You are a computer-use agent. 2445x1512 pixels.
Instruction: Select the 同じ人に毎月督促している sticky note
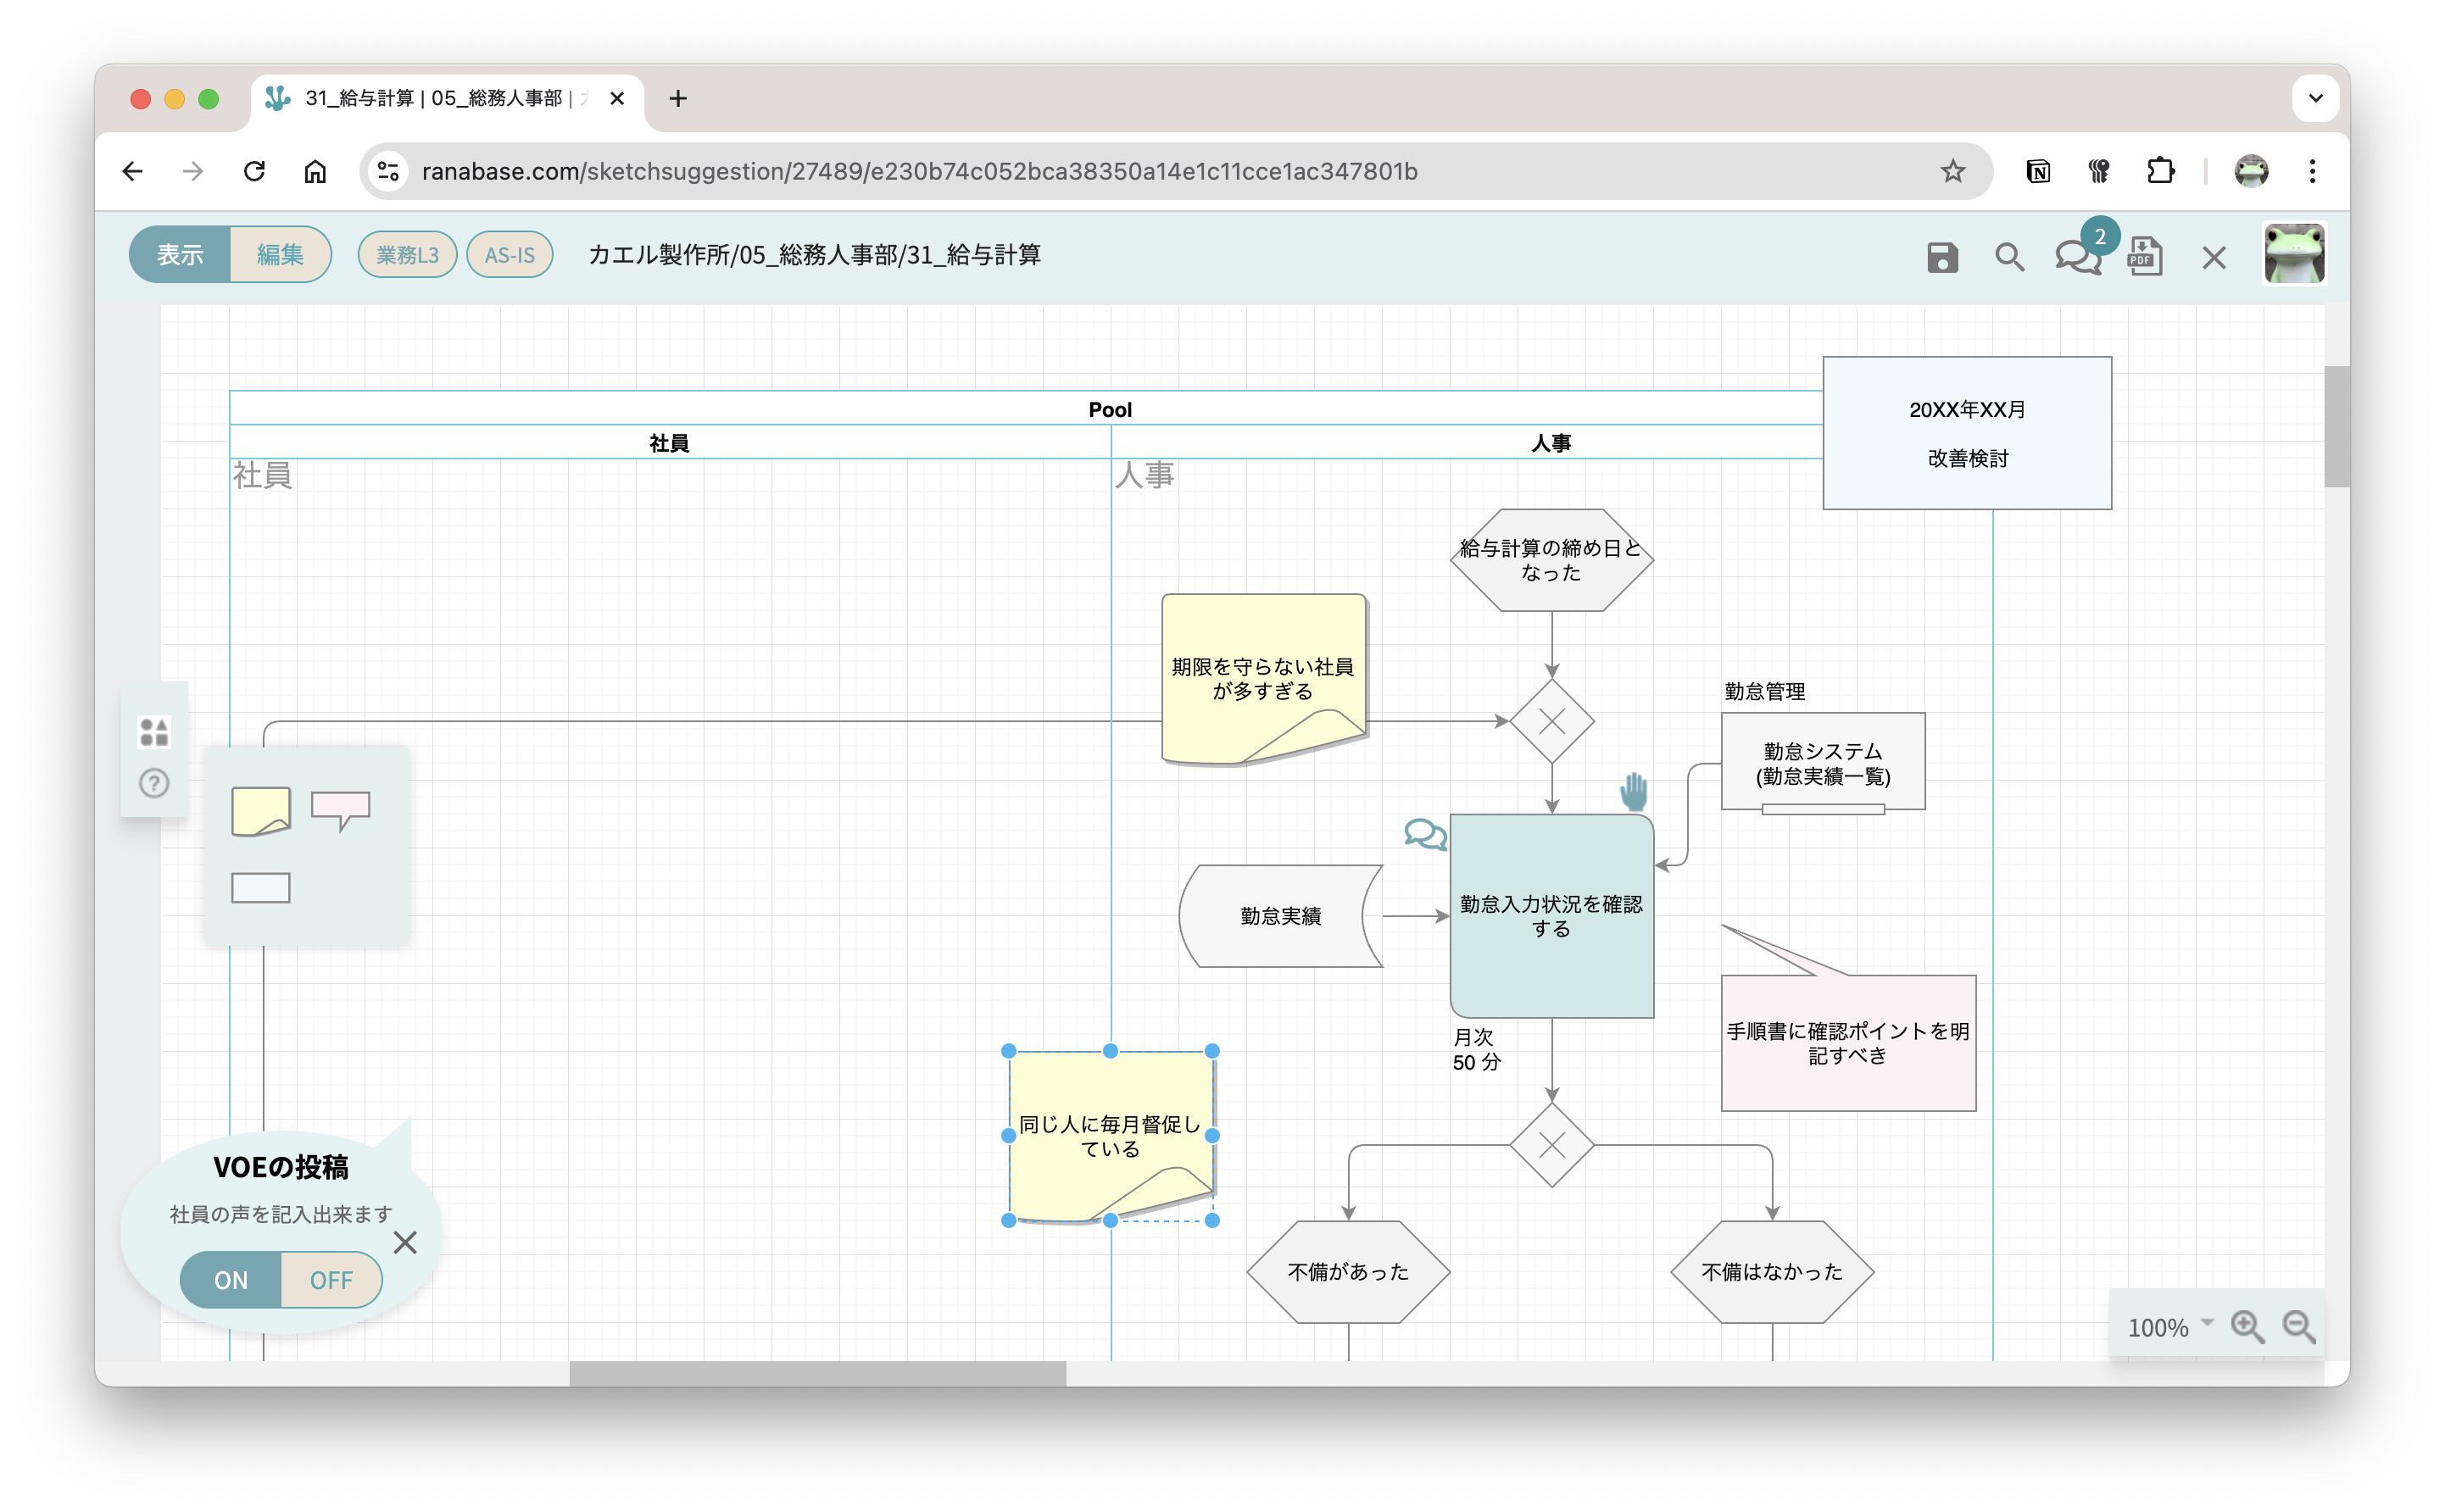pos(1110,1136)
